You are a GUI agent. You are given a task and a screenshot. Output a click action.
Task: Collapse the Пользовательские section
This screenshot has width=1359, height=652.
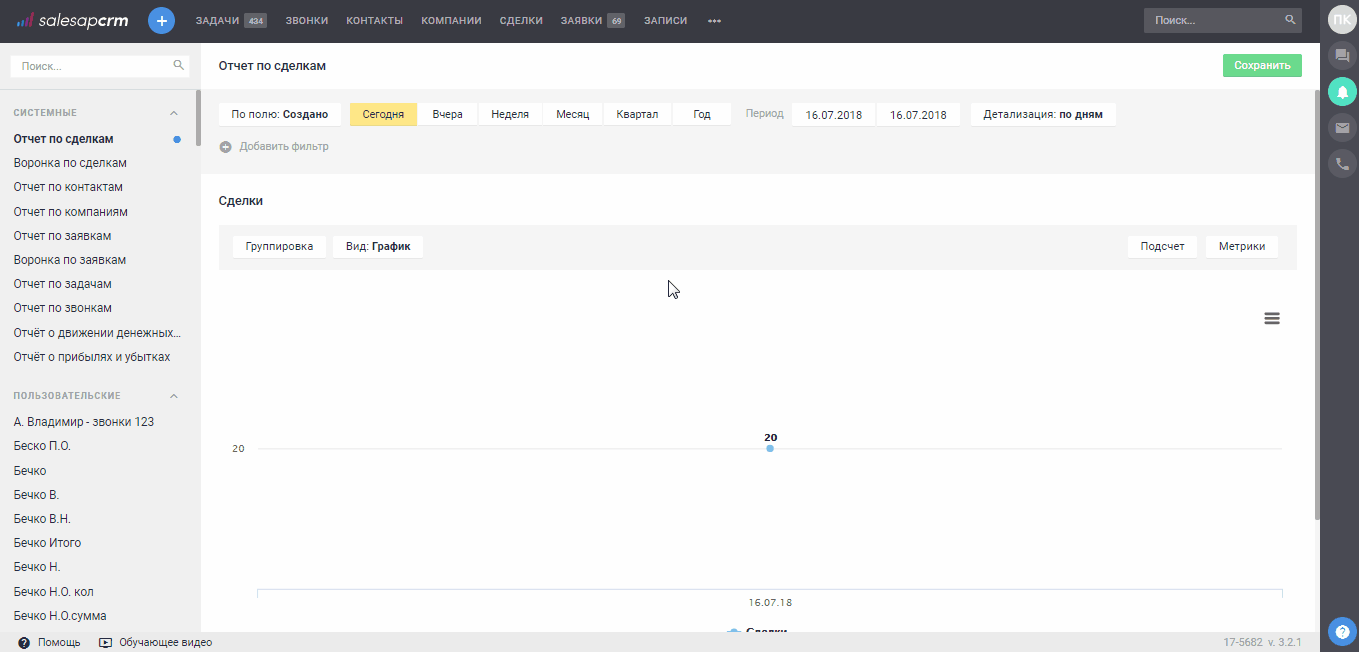[x=173, y=396]
